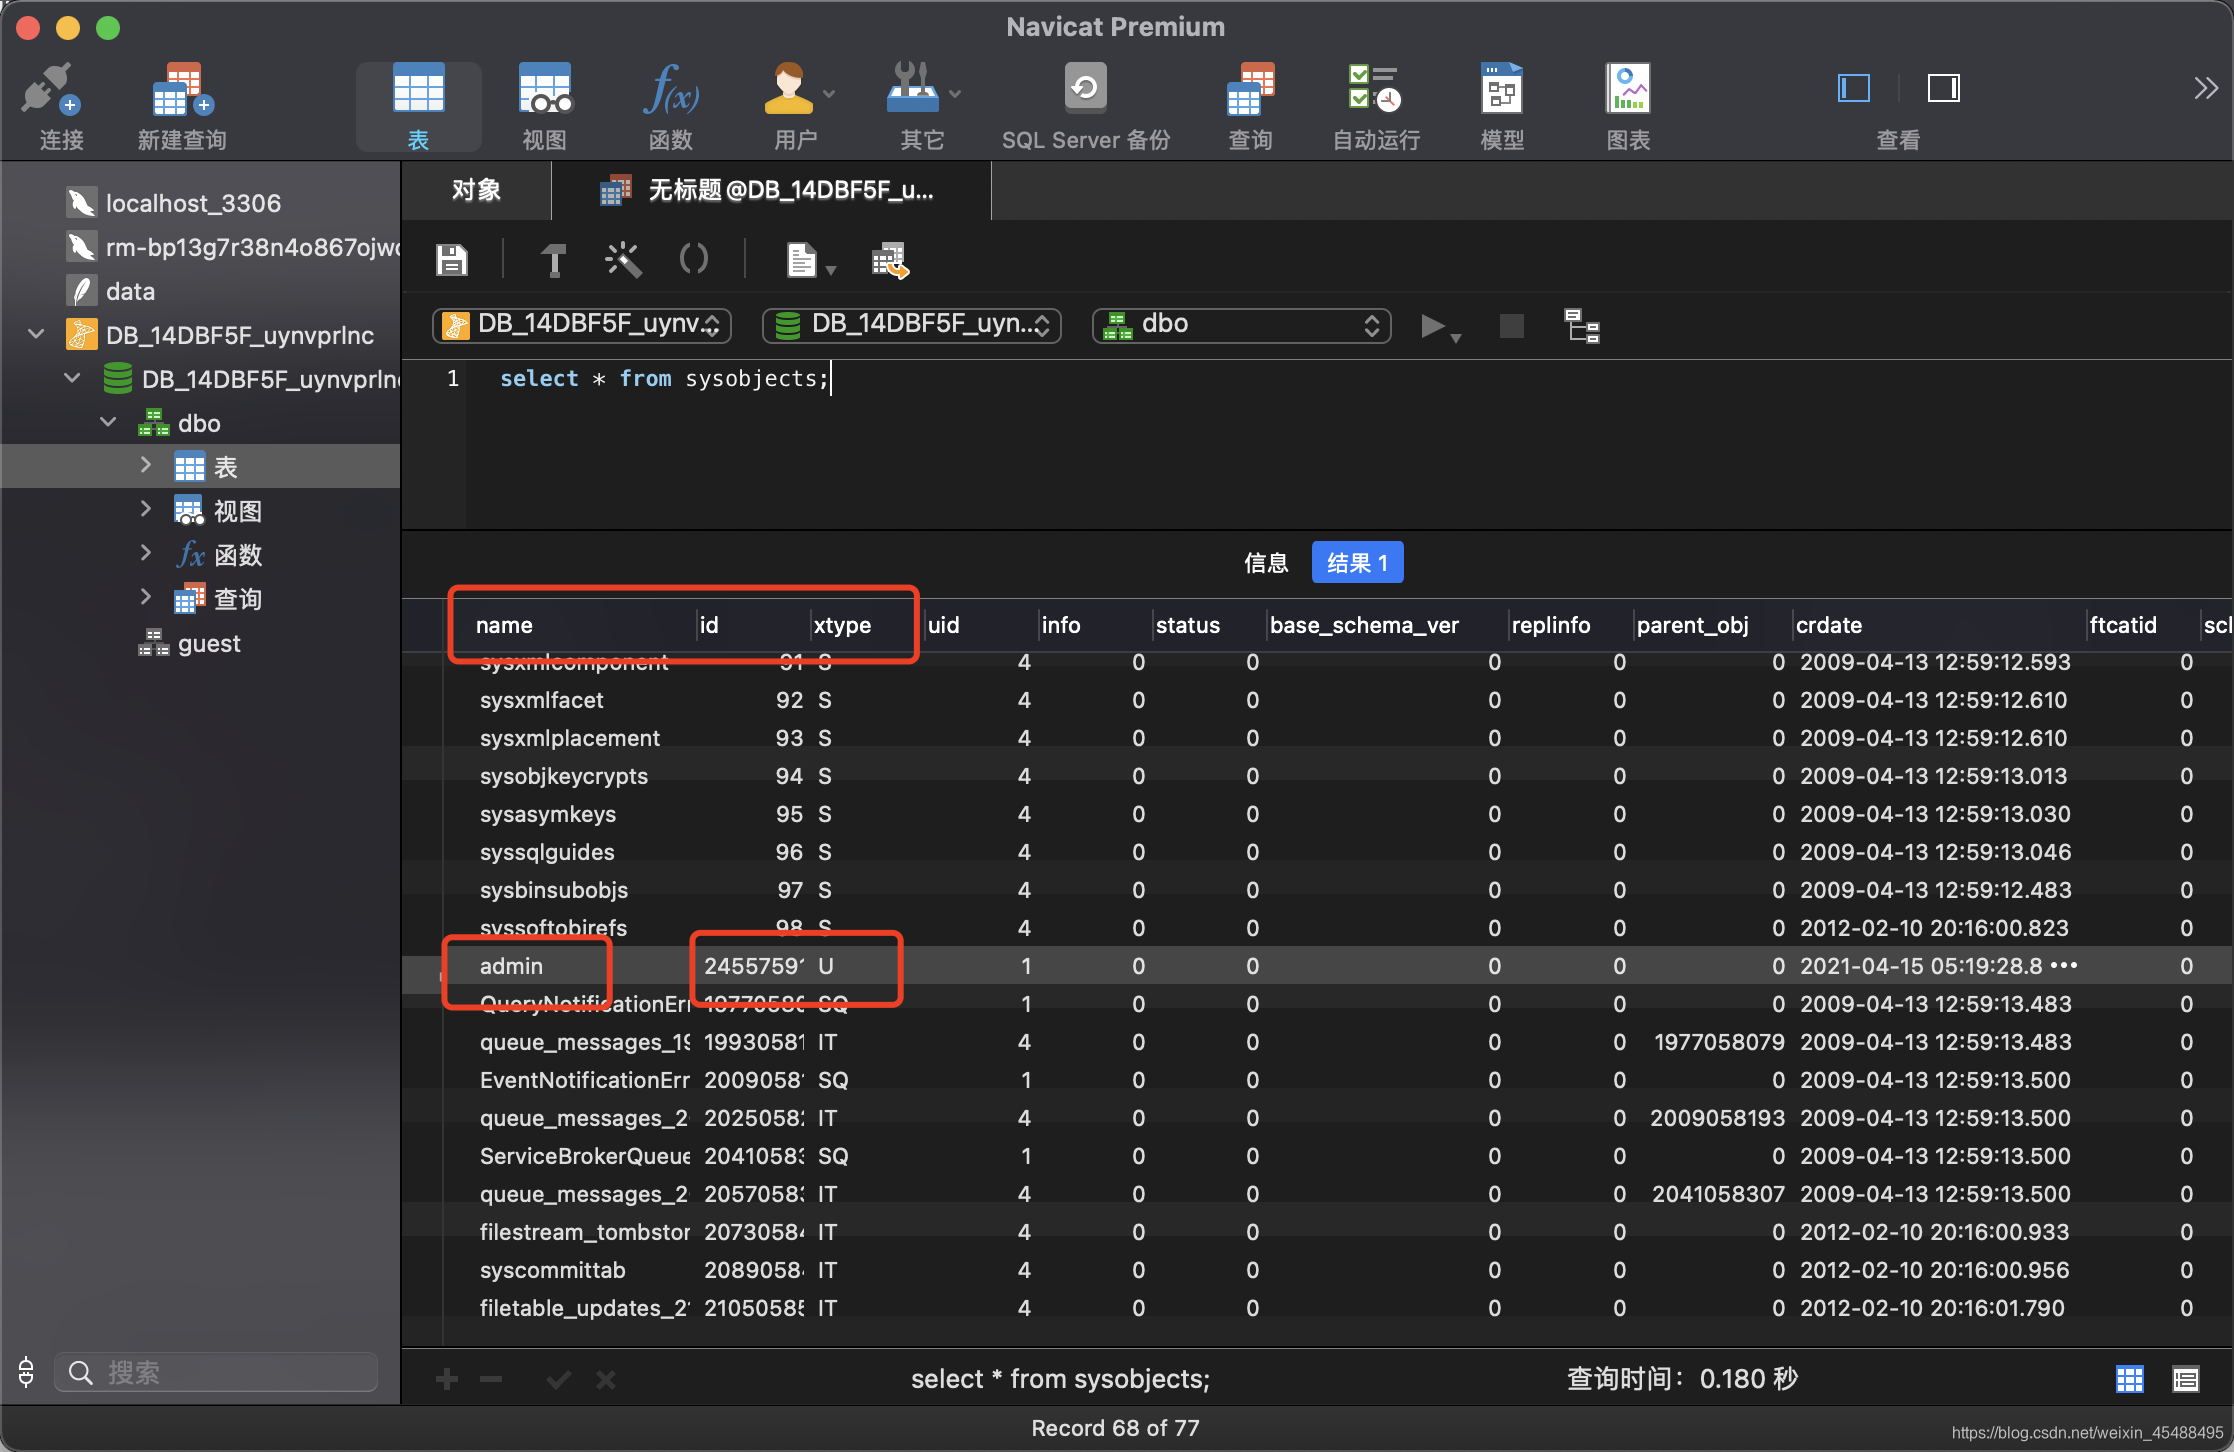Open the dbo schema dropdown
The image size is (2234, 1452).
click(x=1241, y=325)
